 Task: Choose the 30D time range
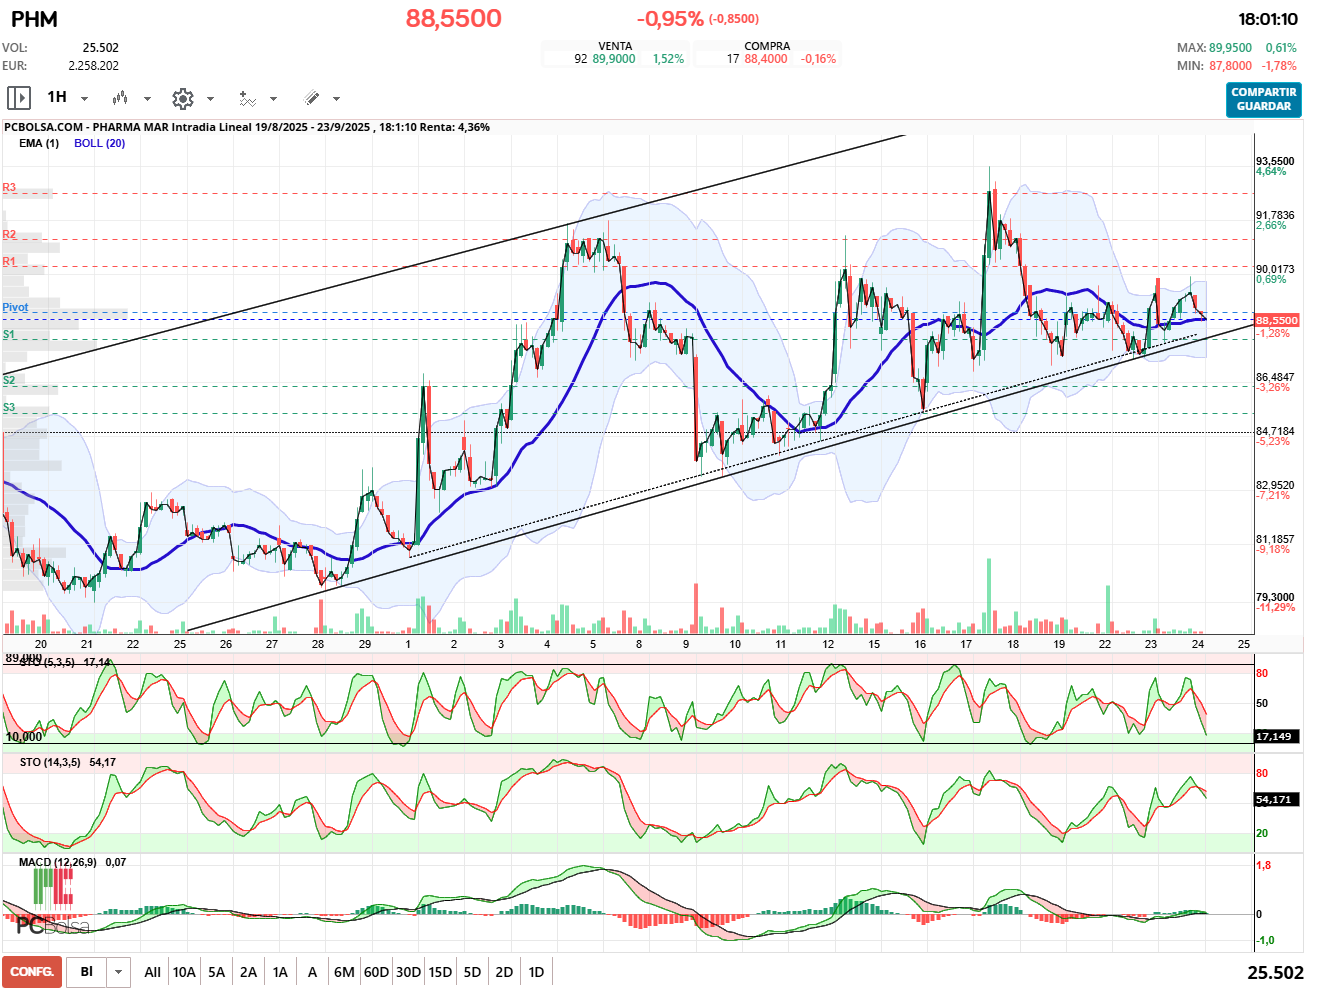pyautogui.click(x=408, y=972)
